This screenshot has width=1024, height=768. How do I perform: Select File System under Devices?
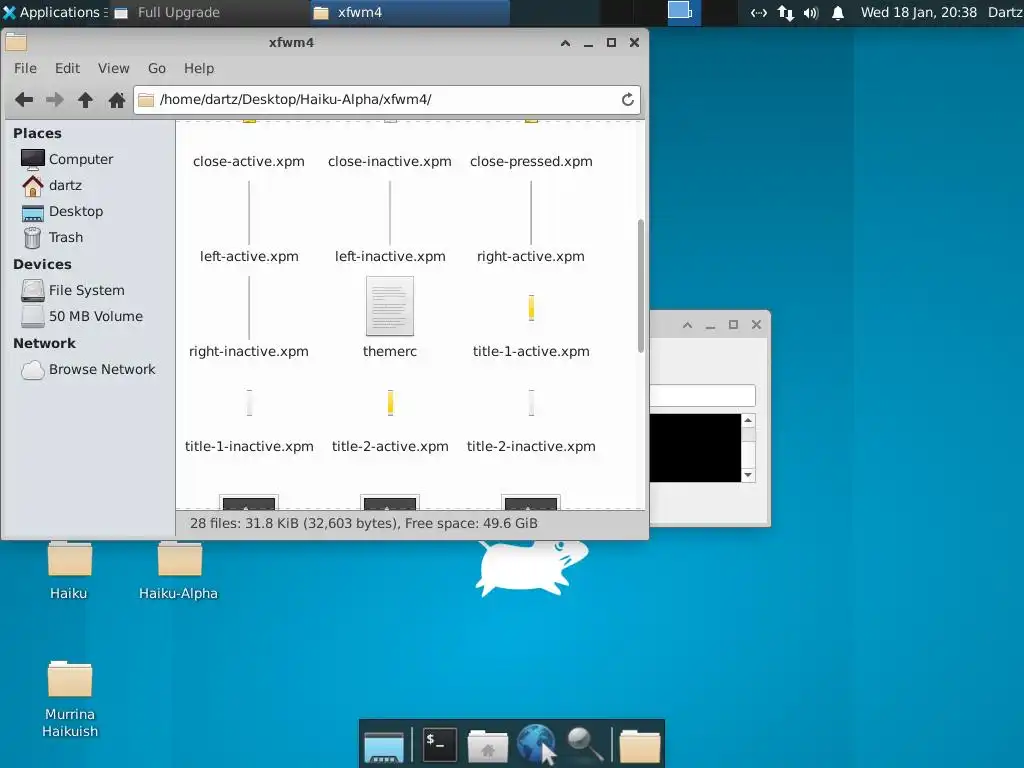tap(88, 290)
